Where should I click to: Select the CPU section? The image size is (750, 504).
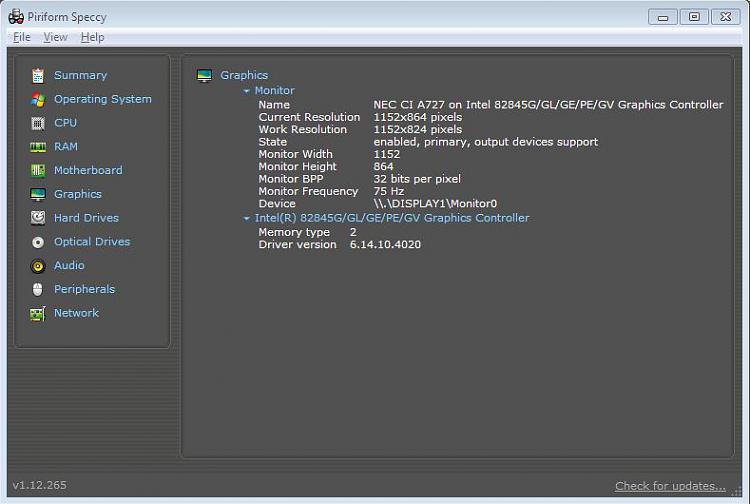[66, 123]
